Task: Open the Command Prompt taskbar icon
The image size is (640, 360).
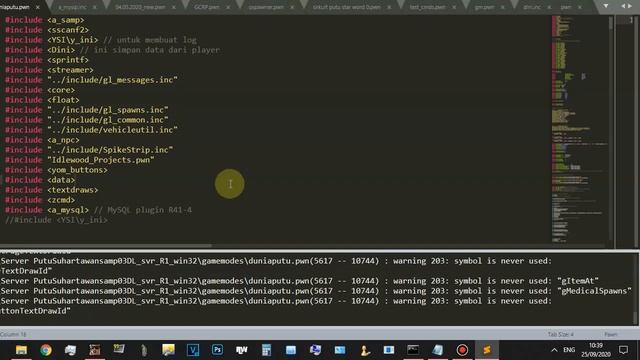Action: (x=413, y=350)
